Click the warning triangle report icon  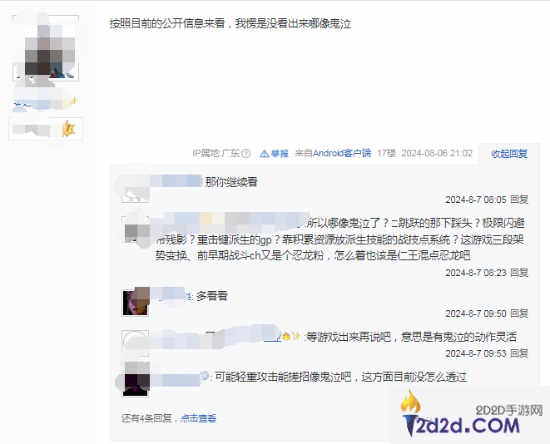(x=264, y=154)
